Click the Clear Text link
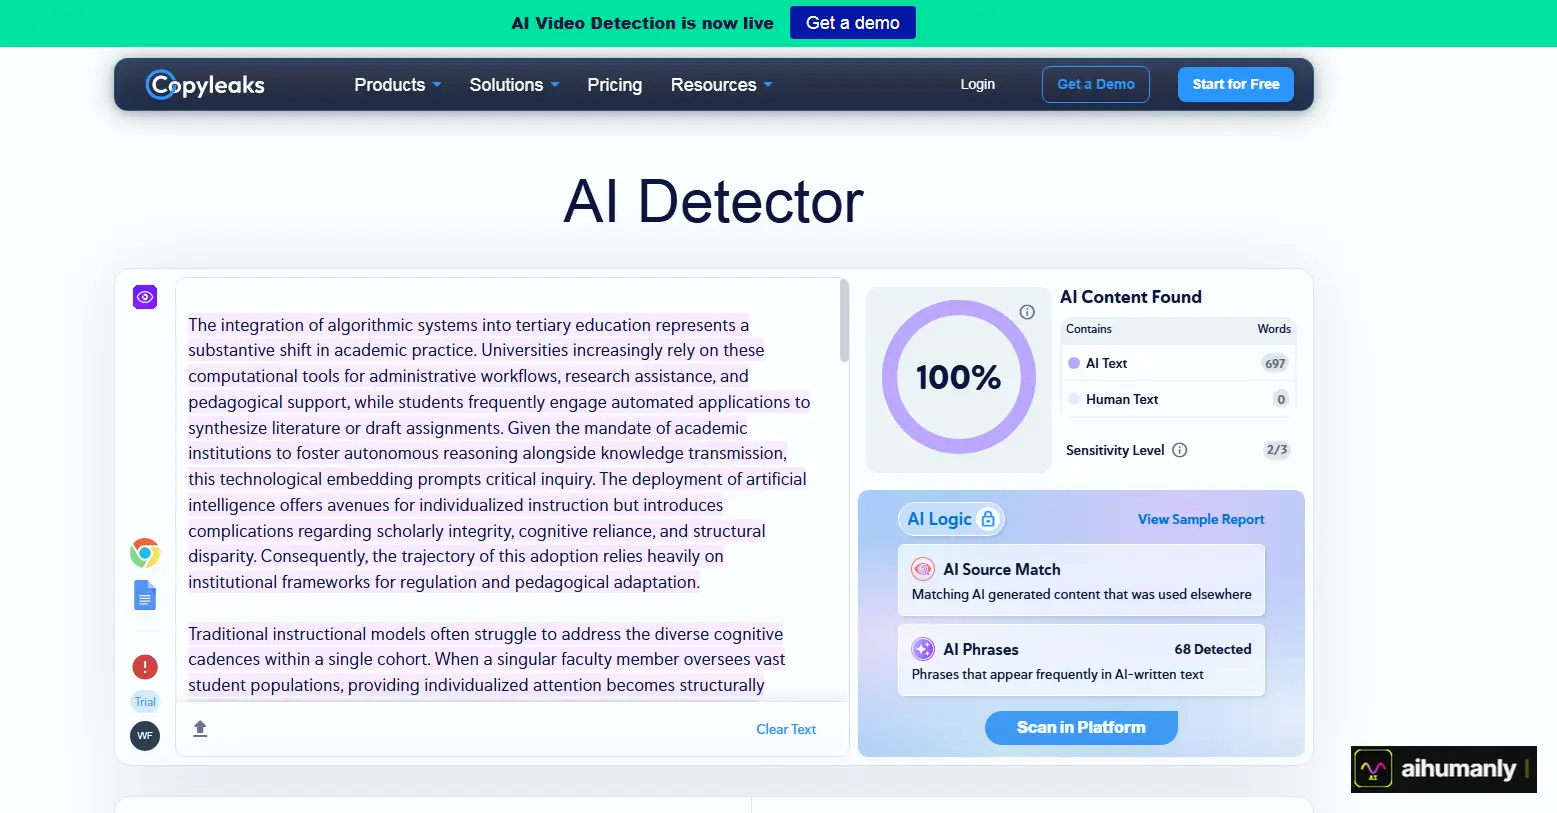Screen dimensions: 1557x813 tap(786, 729)
